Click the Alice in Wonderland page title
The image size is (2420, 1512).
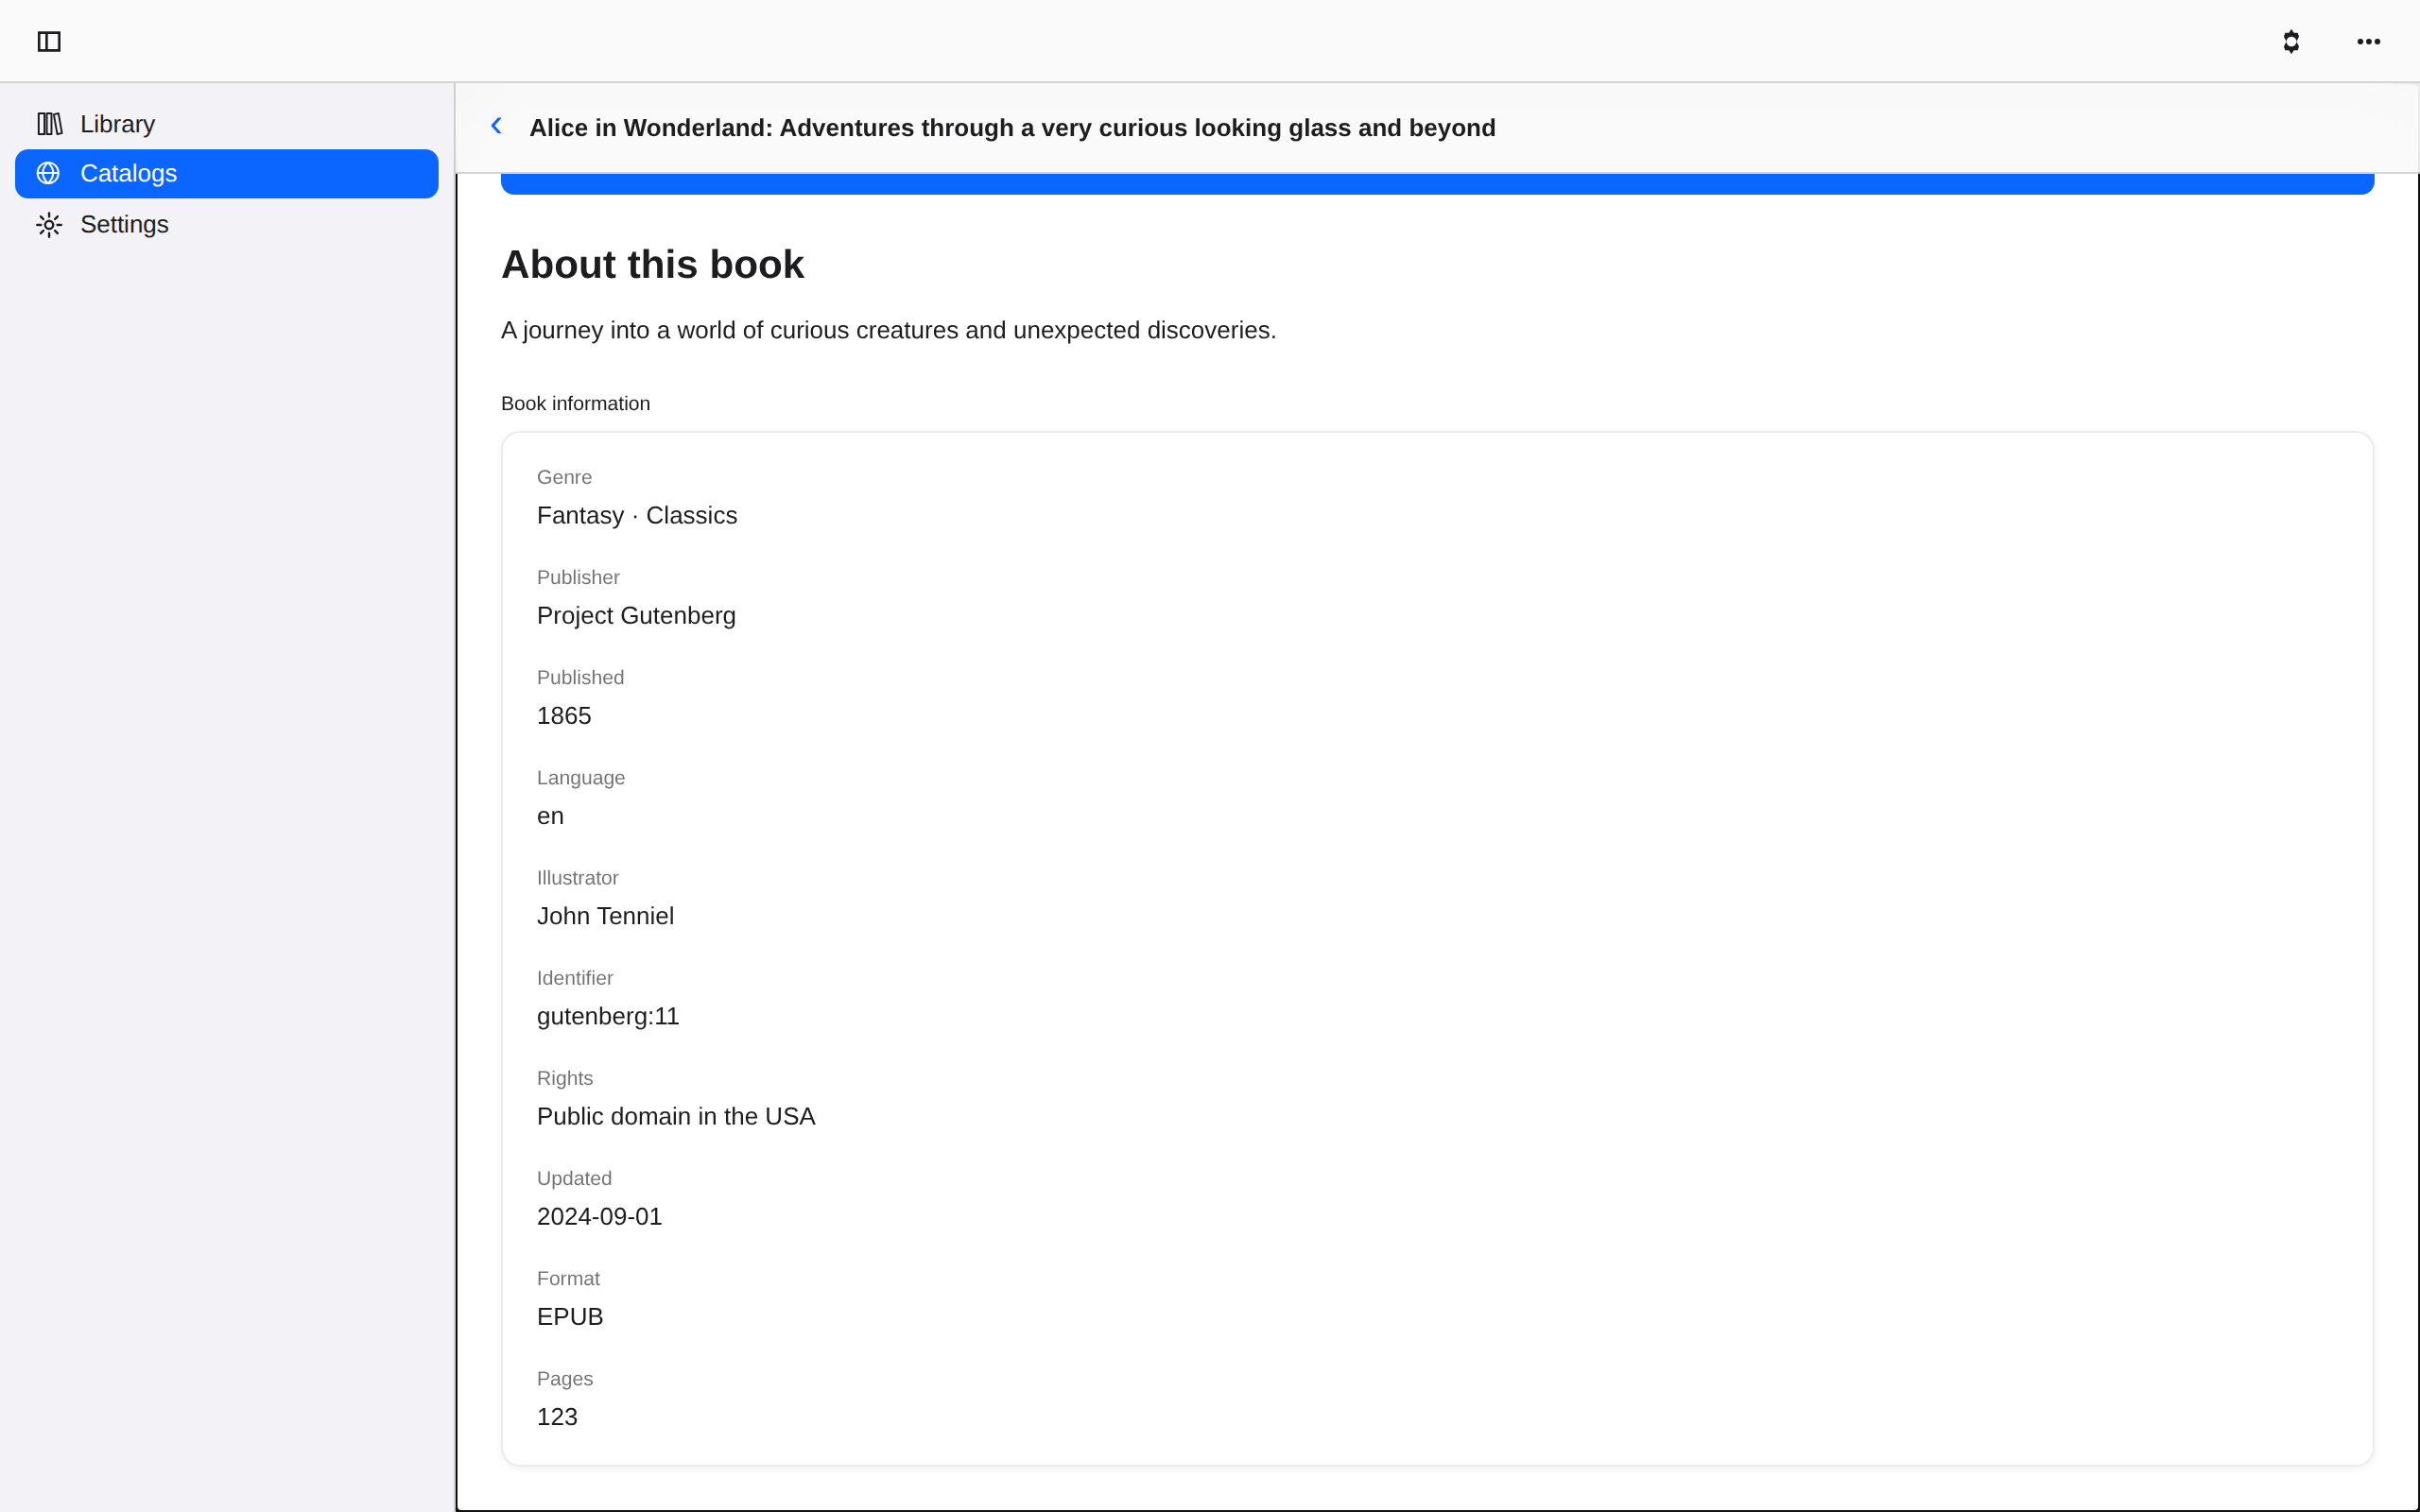pyautogui.click(x=1012, y=128)
